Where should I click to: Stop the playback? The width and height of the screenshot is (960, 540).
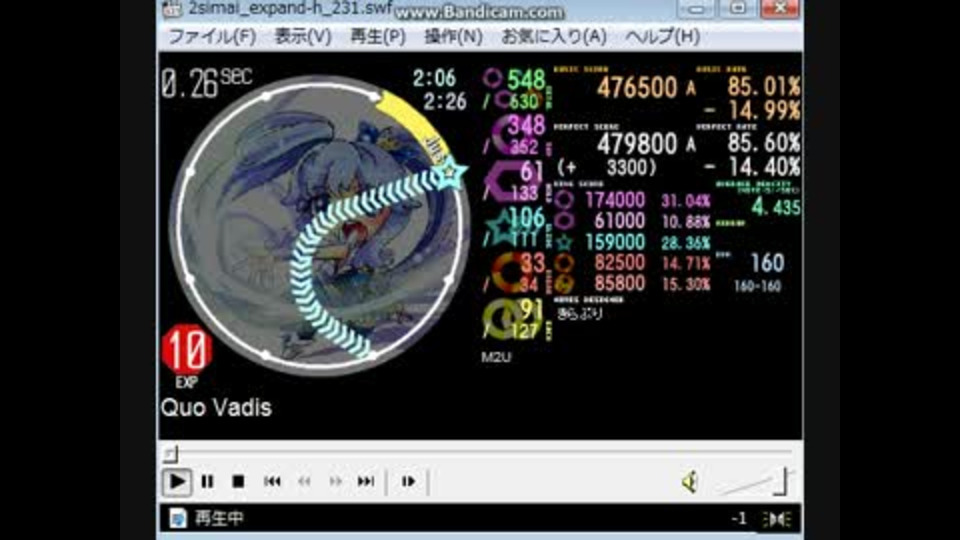click(238, 482)
